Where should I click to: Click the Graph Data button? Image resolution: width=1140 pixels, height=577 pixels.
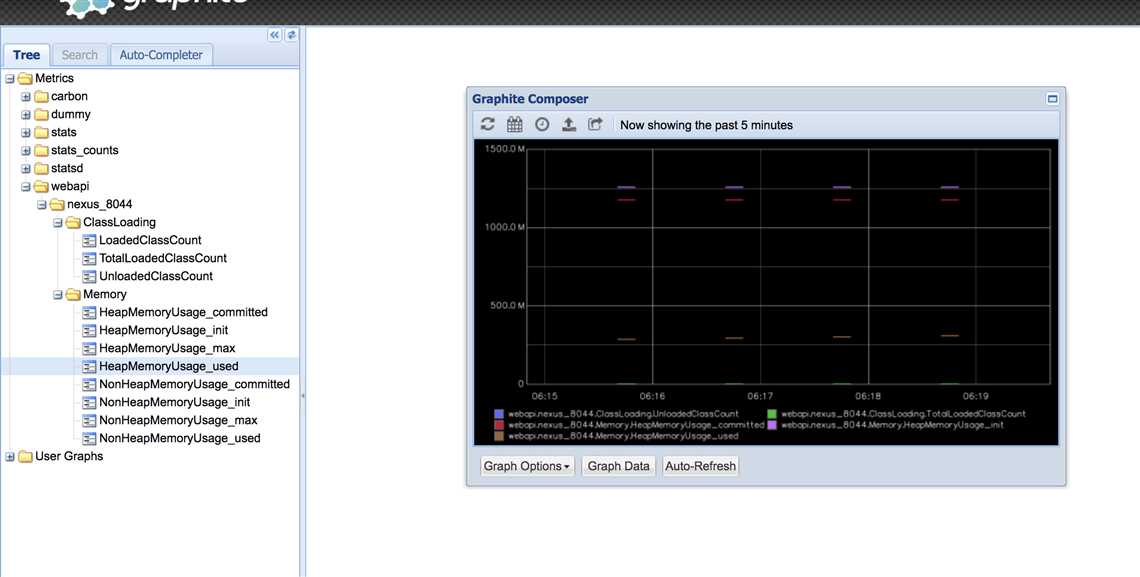(619, 466)
